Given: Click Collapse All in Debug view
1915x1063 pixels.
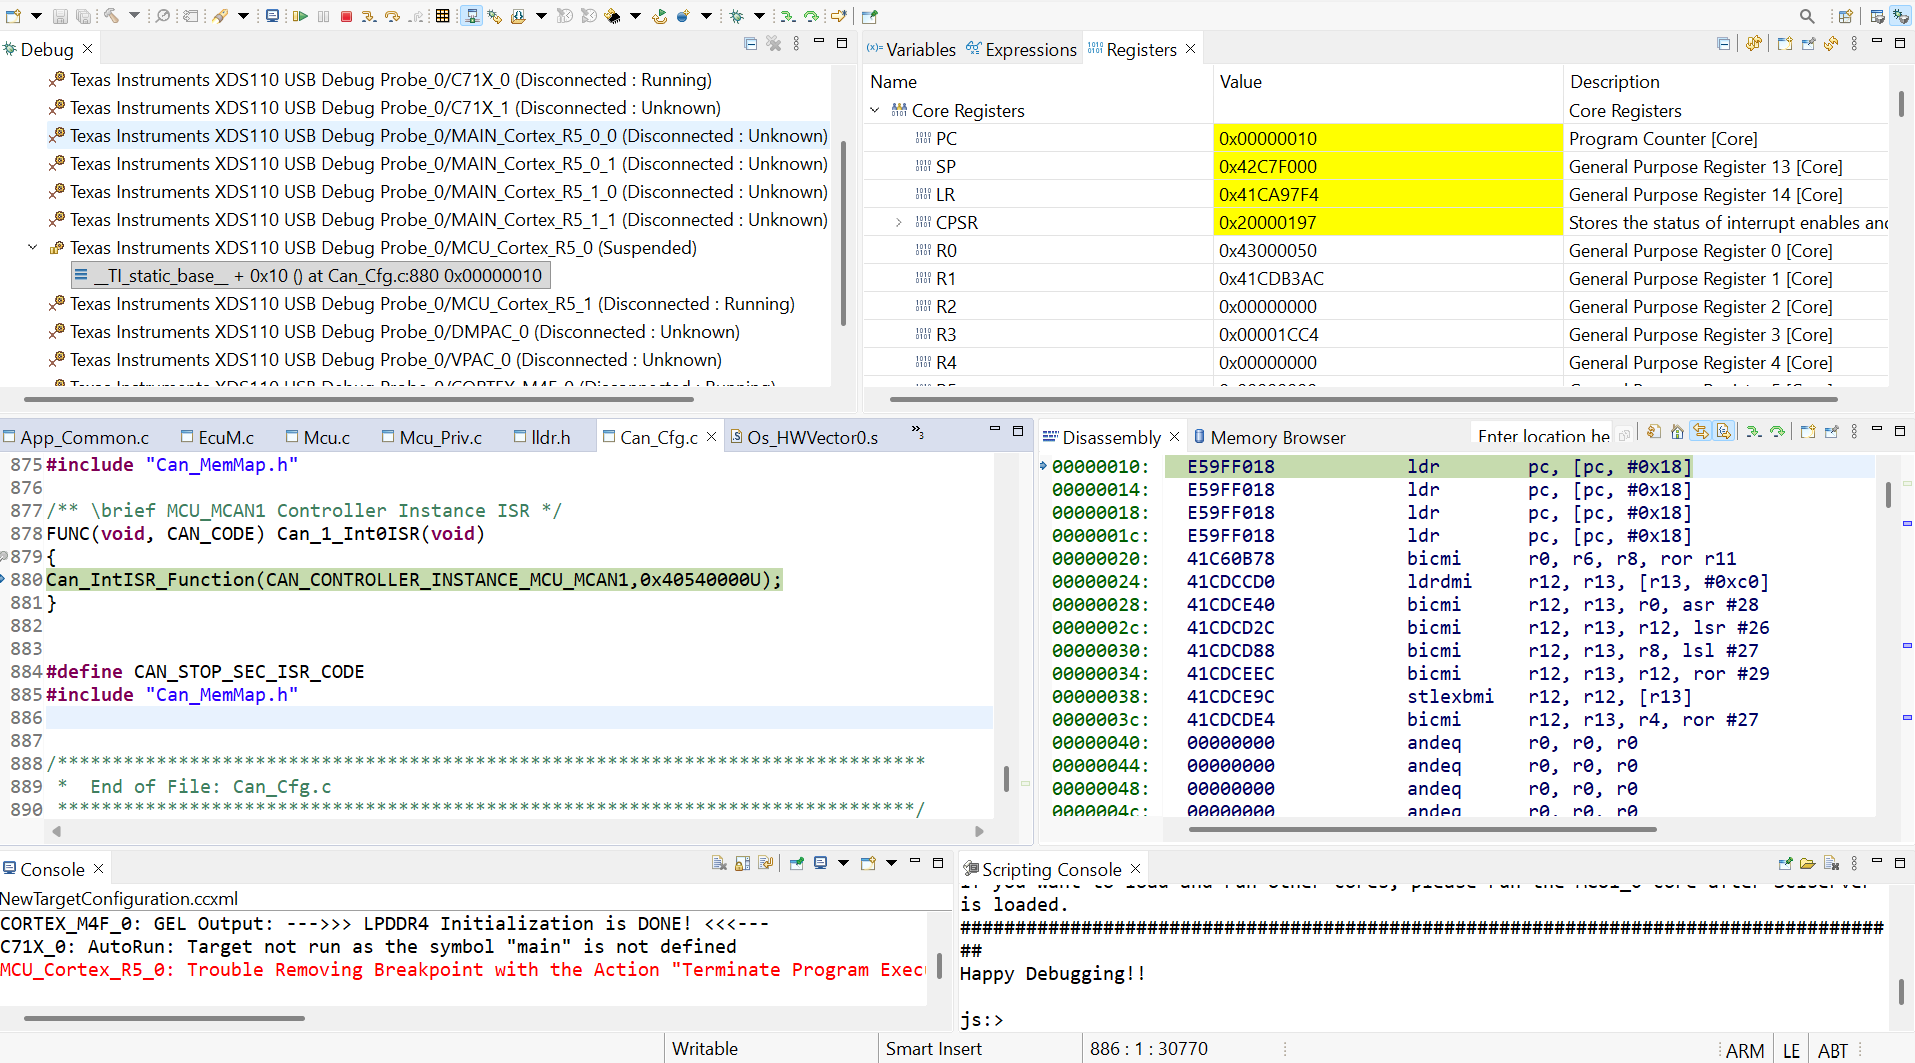Looking at the screenshot, I should coord(751,43).
